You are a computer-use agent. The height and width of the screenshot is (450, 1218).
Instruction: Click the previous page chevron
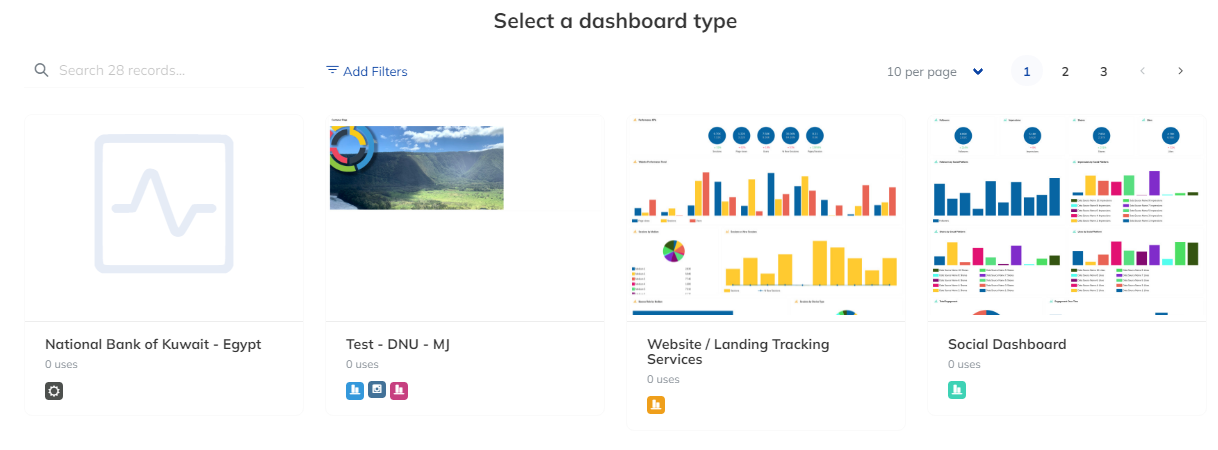(x=1142, y=71)
